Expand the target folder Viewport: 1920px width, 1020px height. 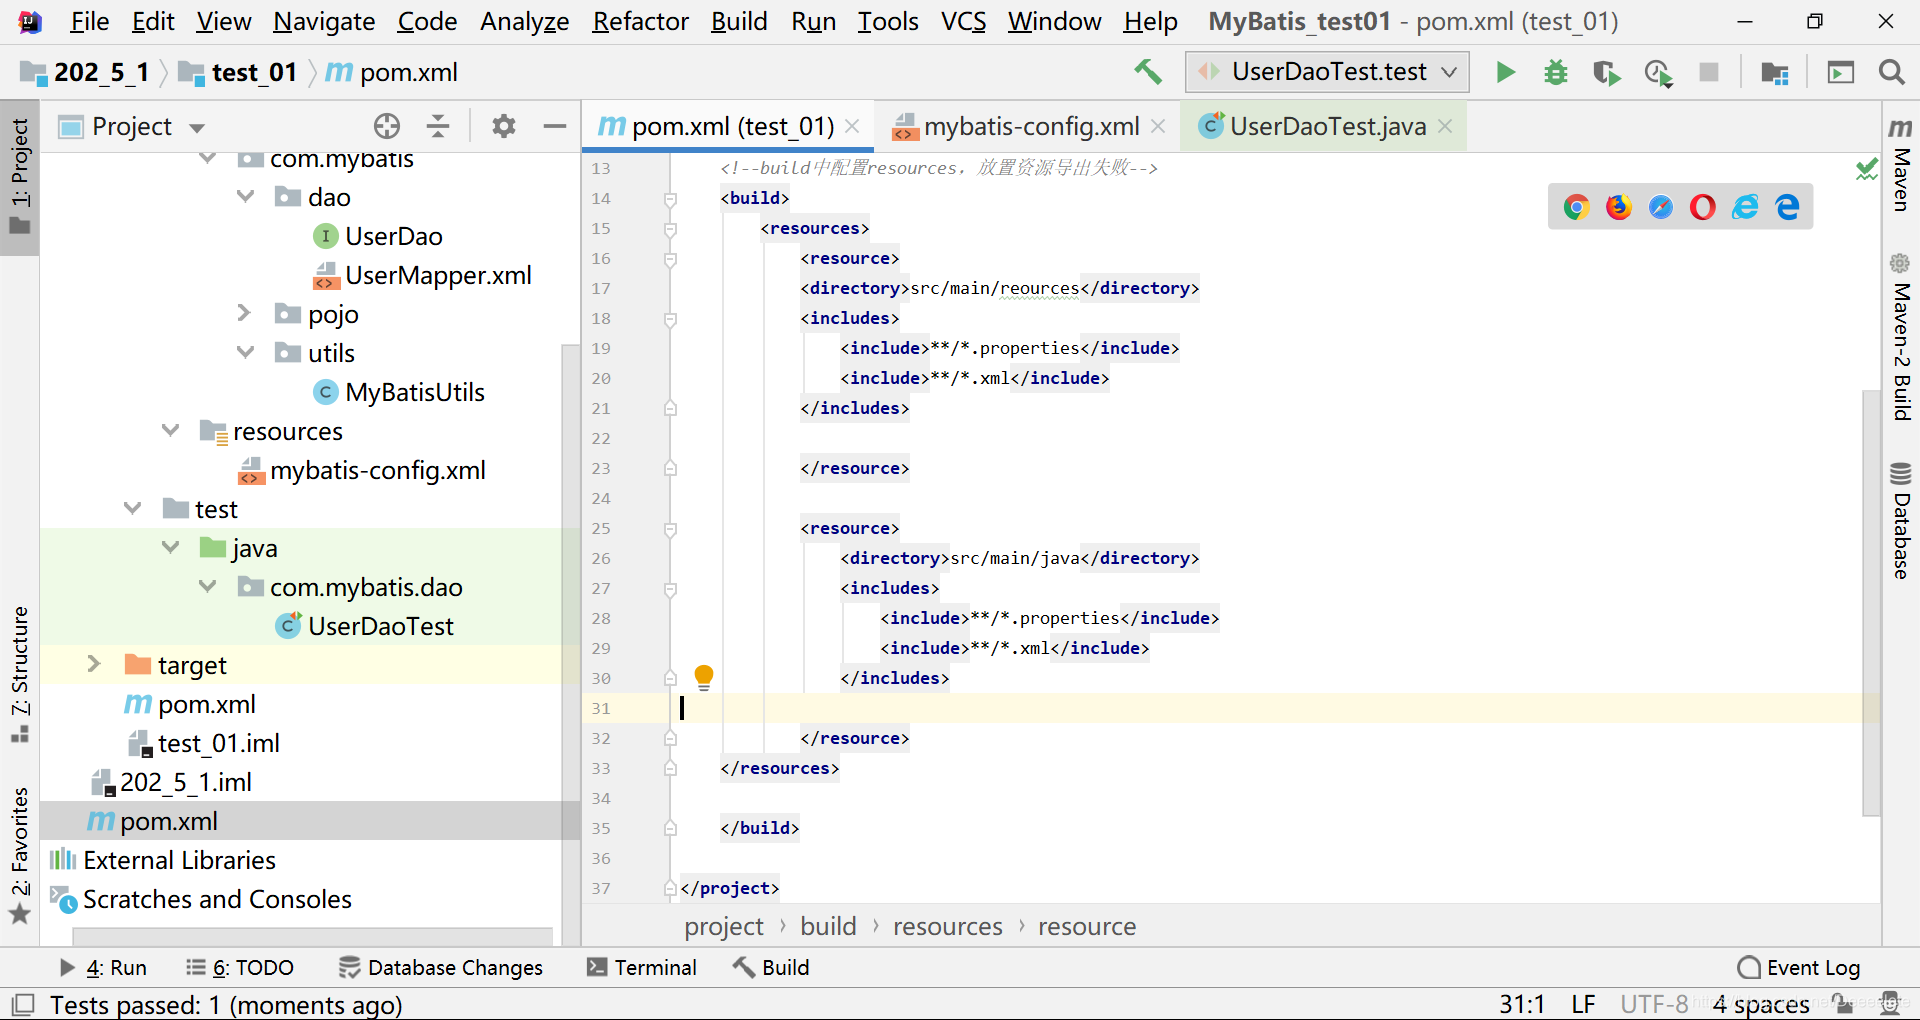click(x=94, y=664)
